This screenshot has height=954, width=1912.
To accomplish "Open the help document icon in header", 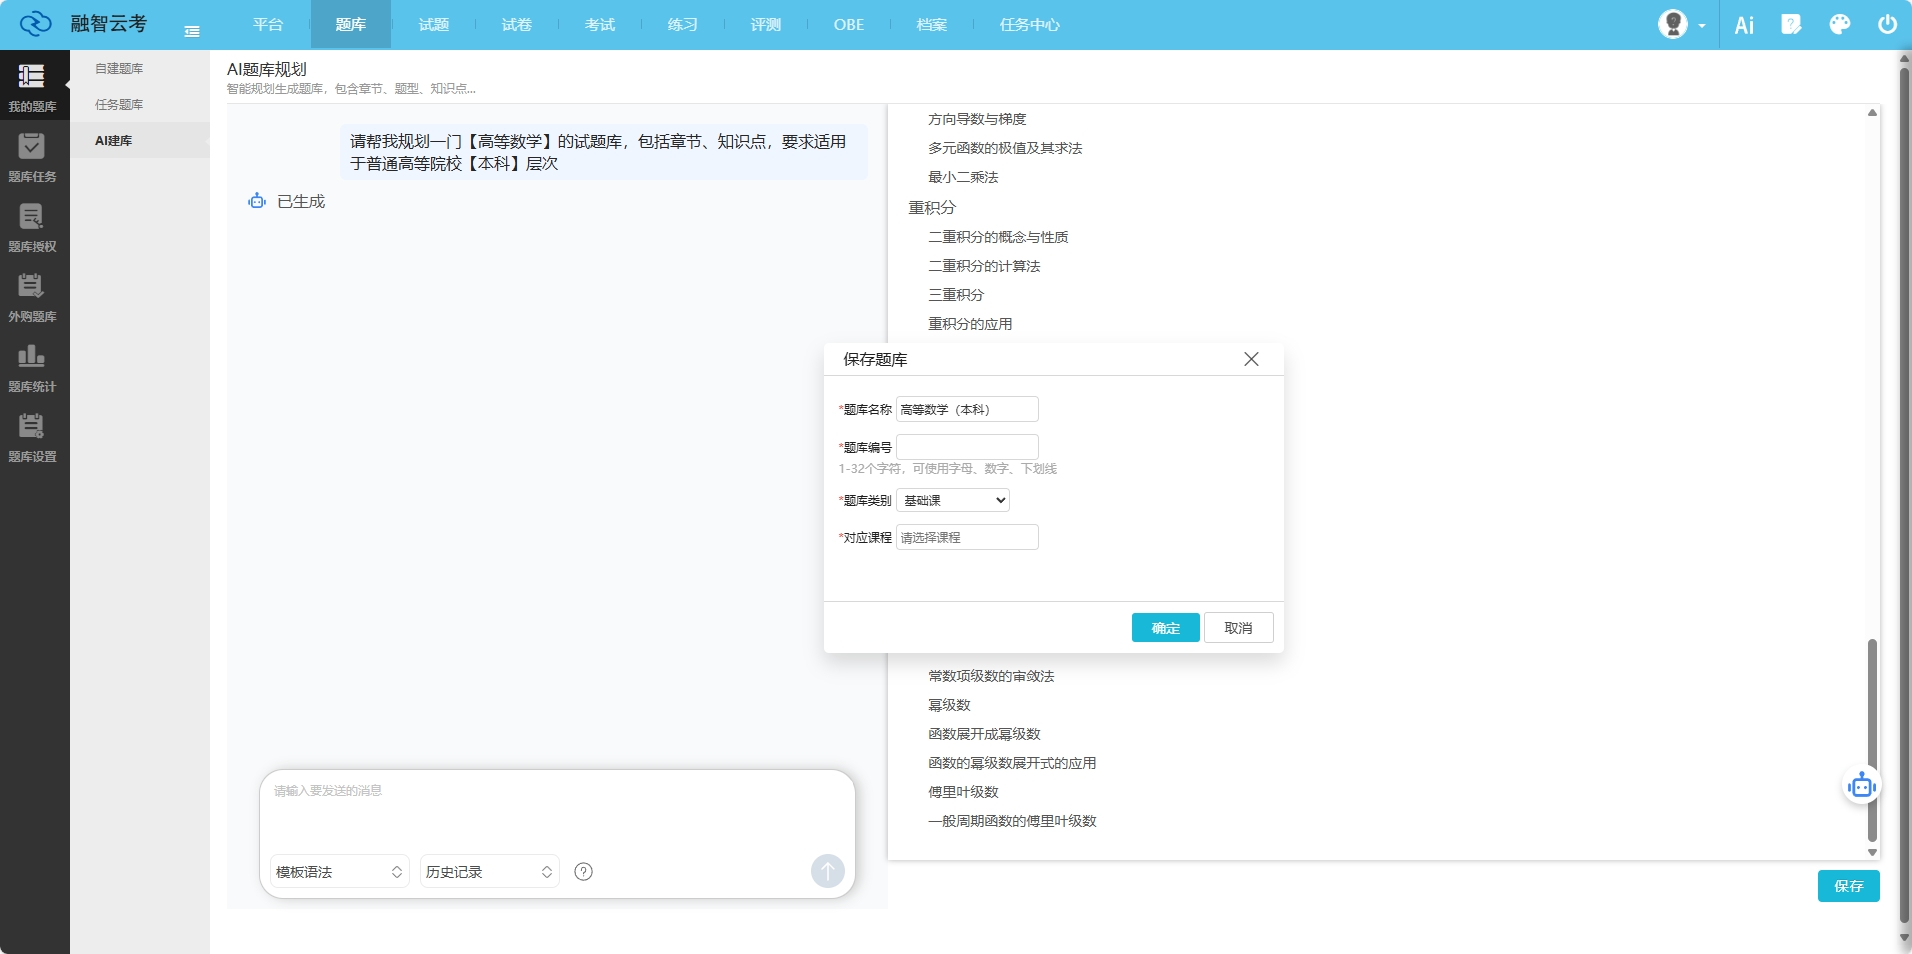I will click(x=1791, y=25).
